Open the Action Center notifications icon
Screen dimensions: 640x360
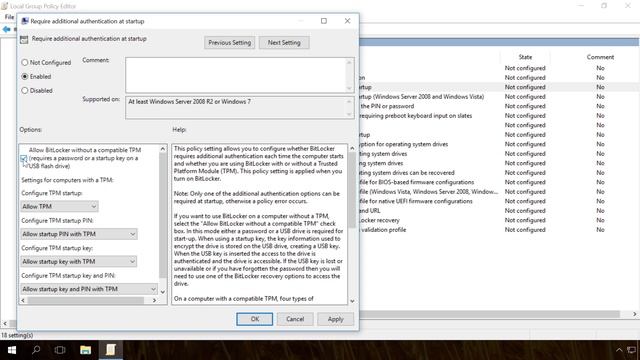(632, 350)
